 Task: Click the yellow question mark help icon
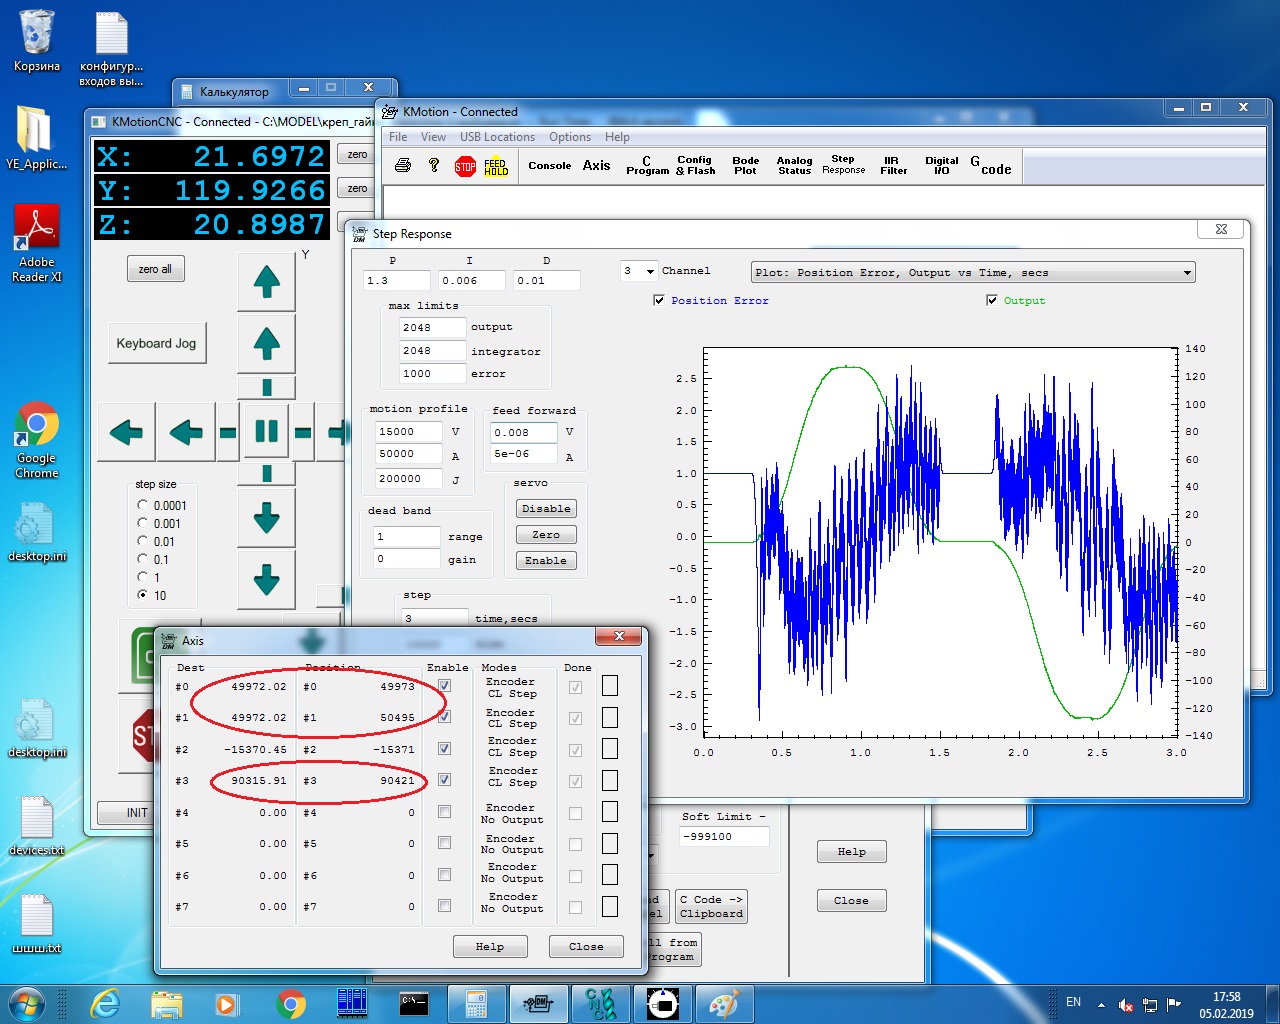434,165
